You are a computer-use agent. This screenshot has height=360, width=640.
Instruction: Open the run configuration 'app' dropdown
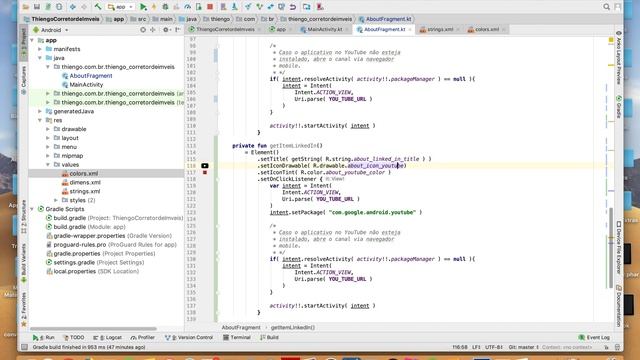[120, 7]
